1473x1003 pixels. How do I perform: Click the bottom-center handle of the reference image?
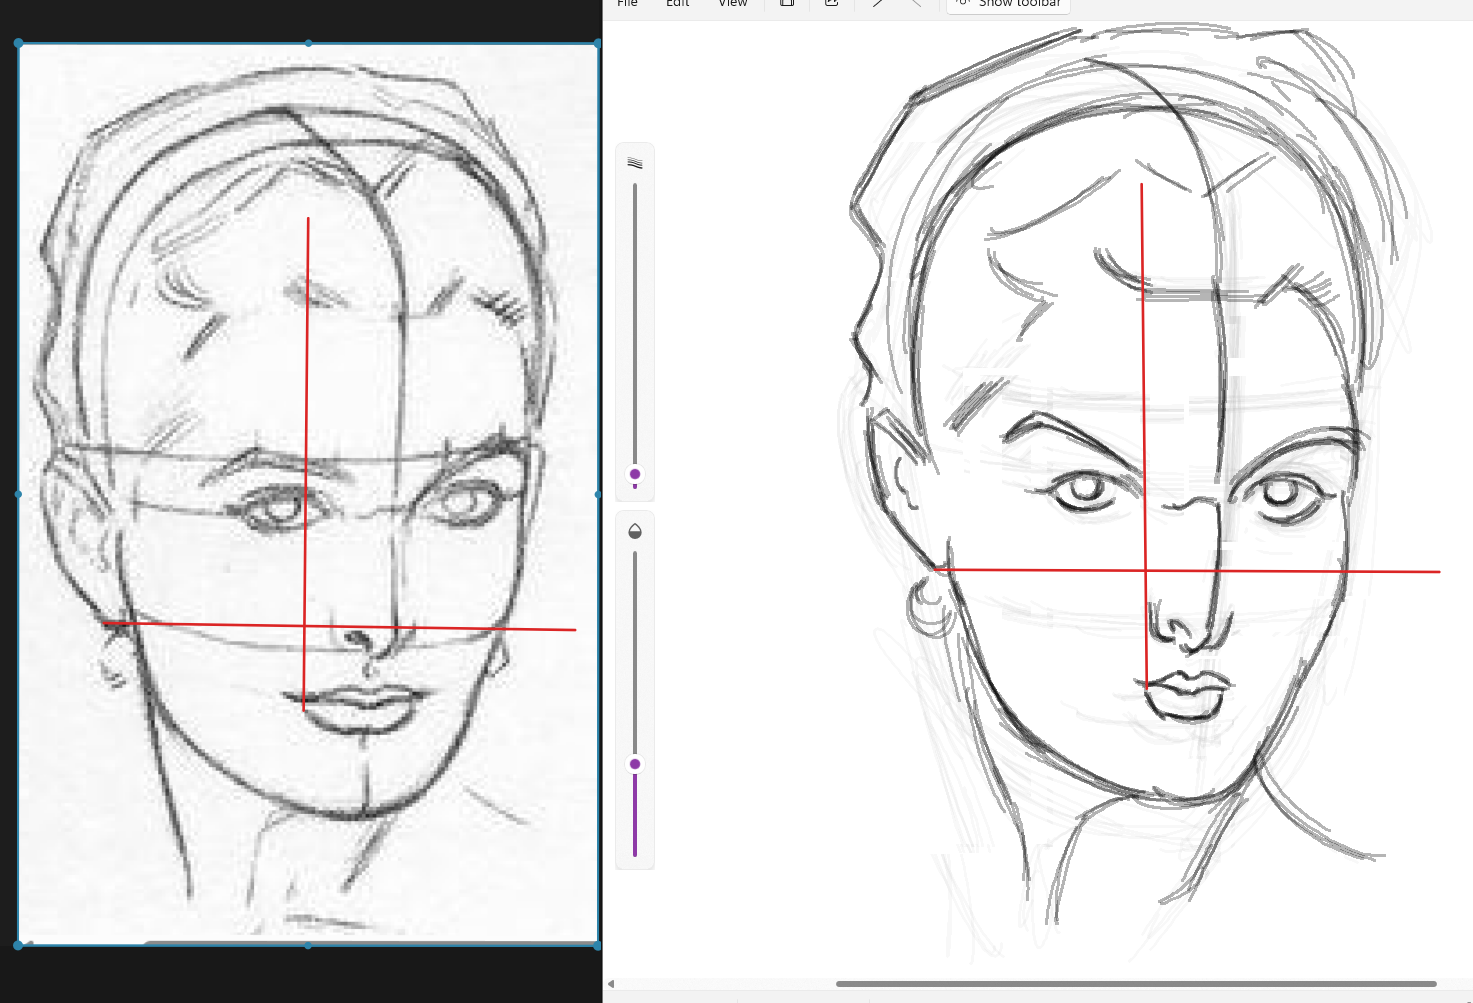[x=308, y=944]
